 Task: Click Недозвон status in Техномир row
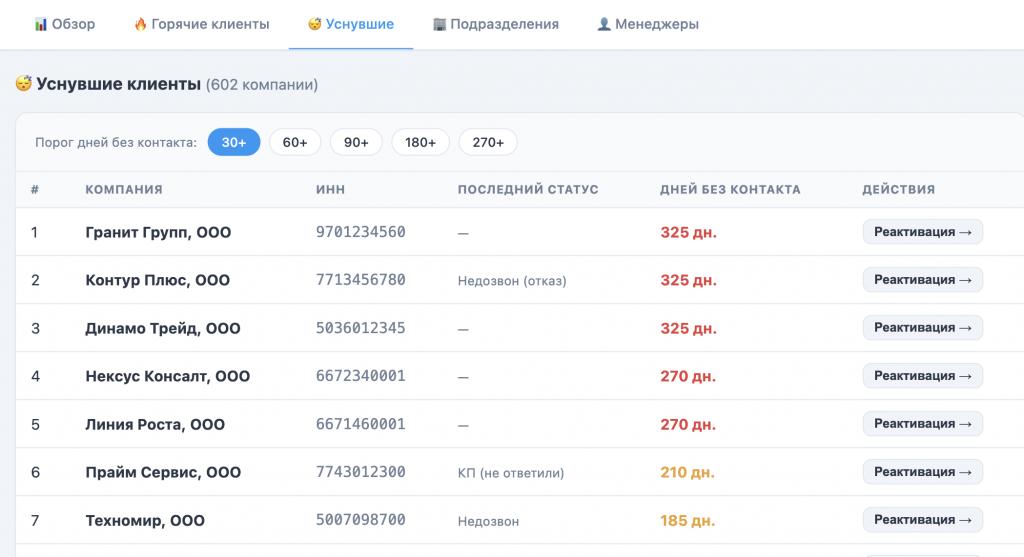tap(488, 521)
